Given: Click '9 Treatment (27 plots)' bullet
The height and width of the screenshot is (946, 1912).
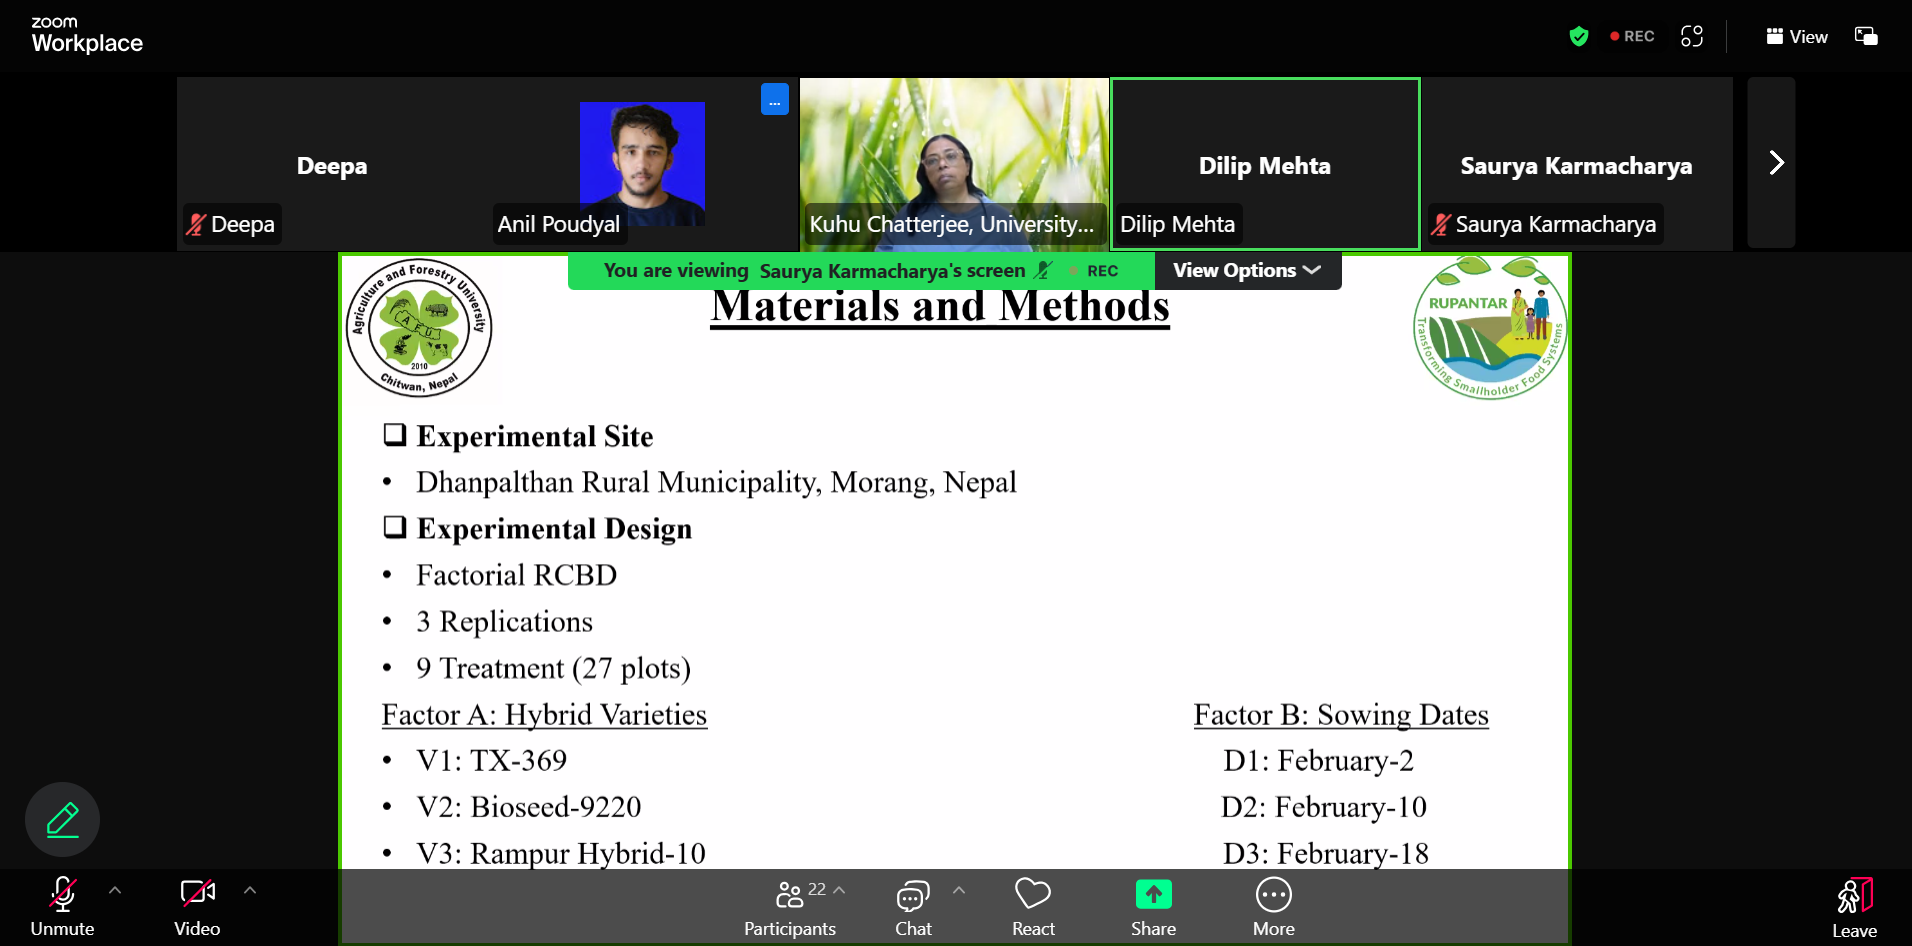Looking at the screenshot, I should 553,668.
